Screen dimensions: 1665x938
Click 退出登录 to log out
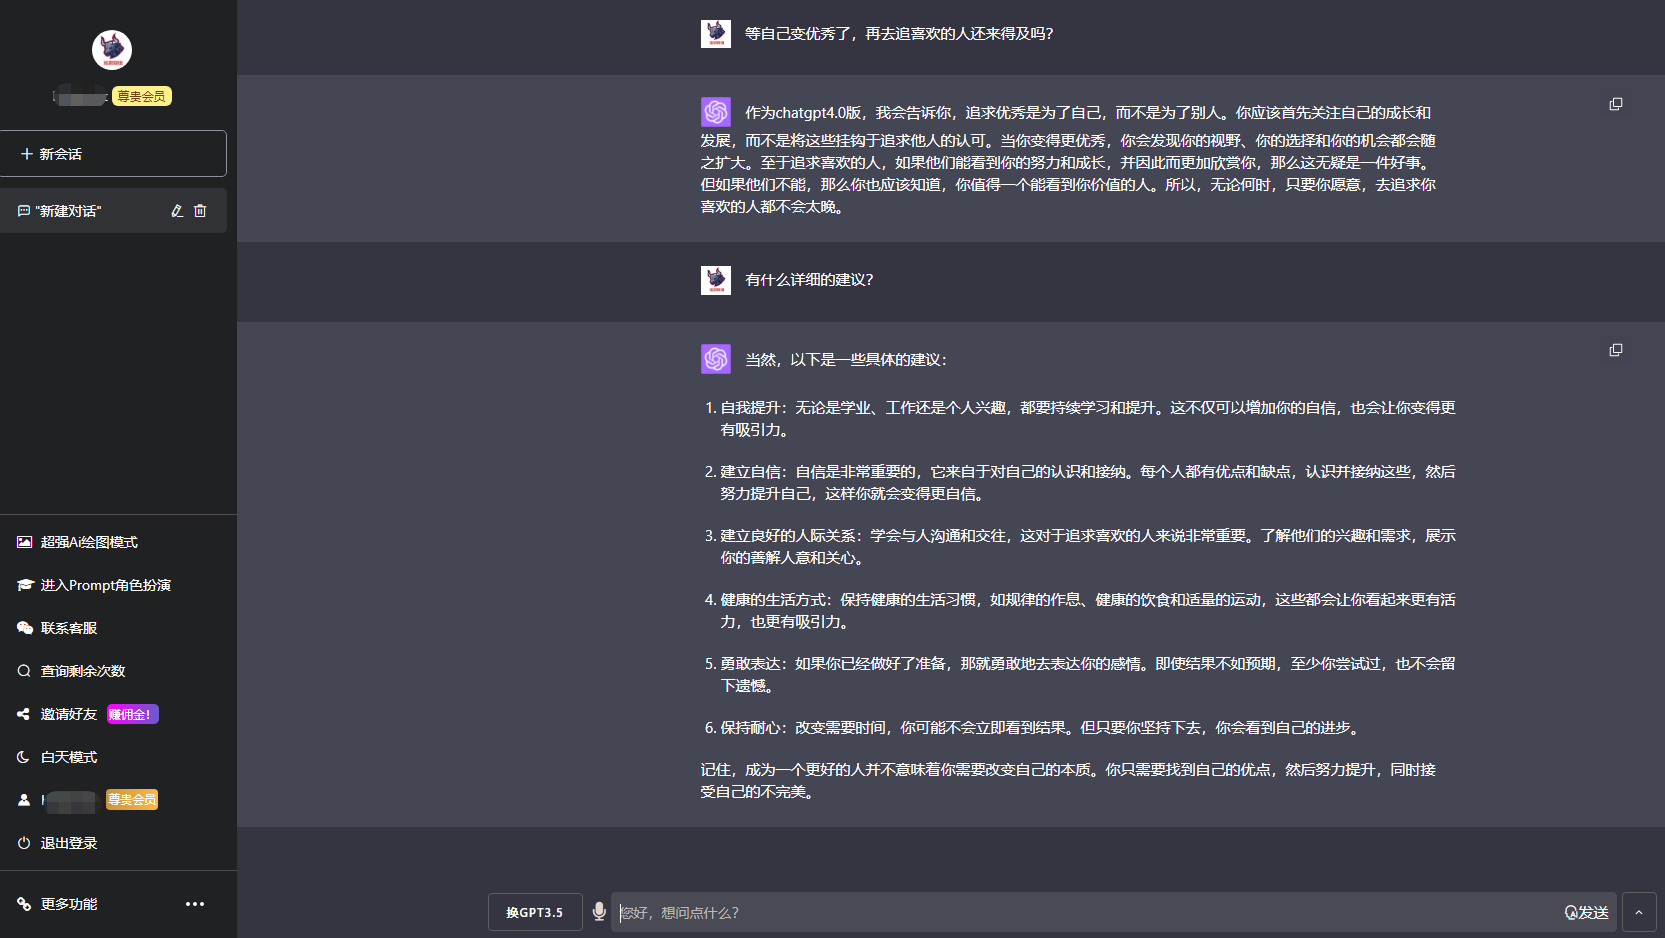[x=68, y=843]
